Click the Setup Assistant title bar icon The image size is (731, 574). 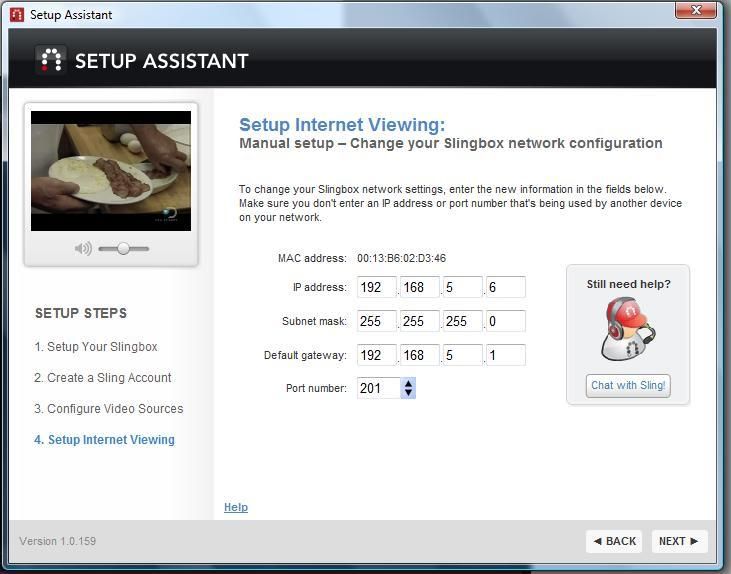click(x=17, y=14)
